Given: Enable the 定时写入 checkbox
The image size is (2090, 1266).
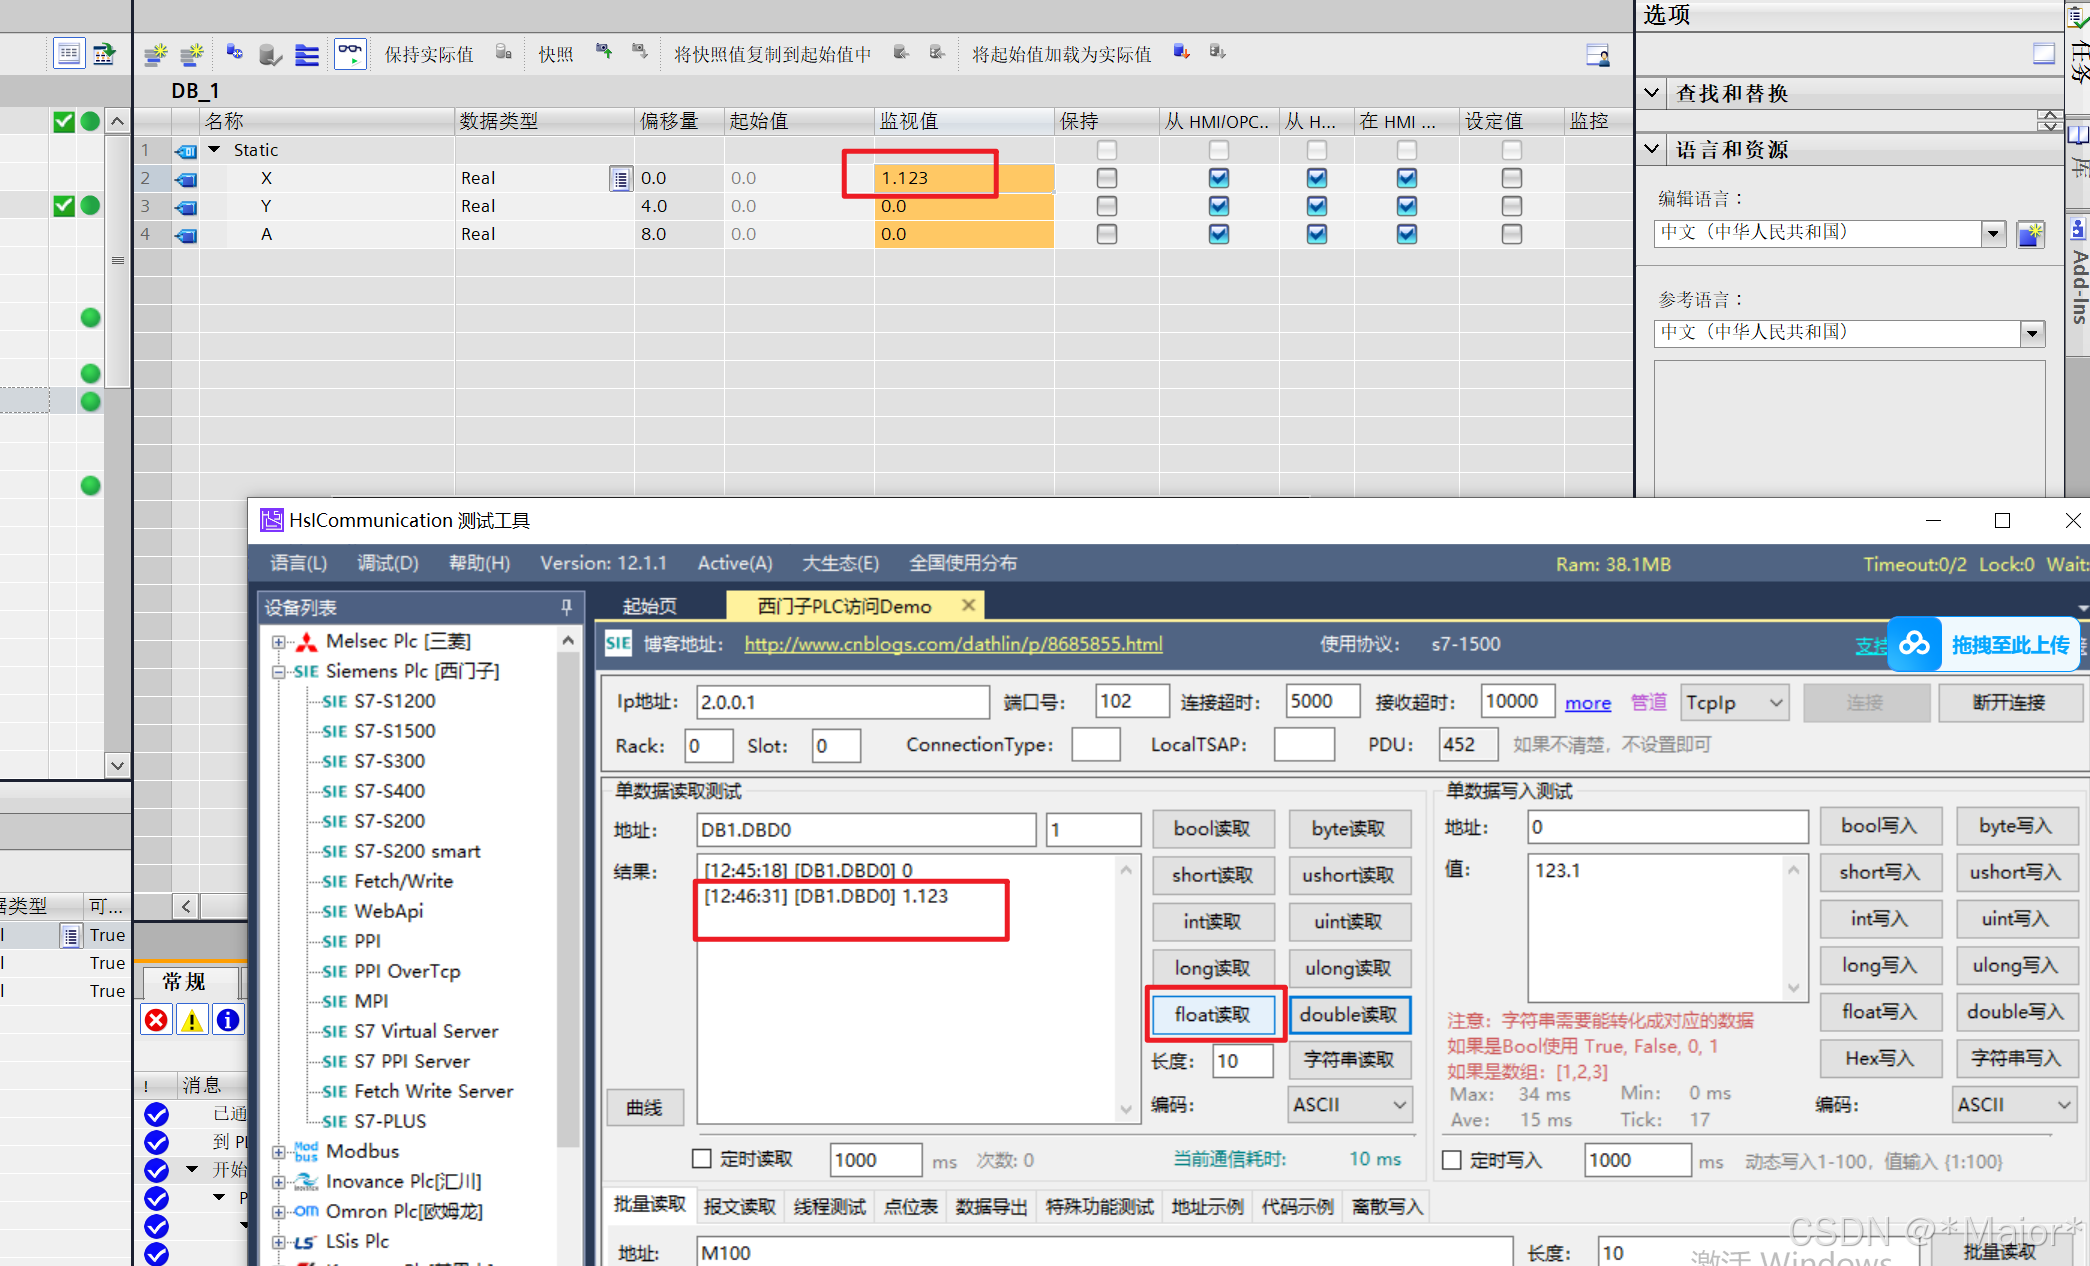Looking at the screenshot, I should 1452,1160.
